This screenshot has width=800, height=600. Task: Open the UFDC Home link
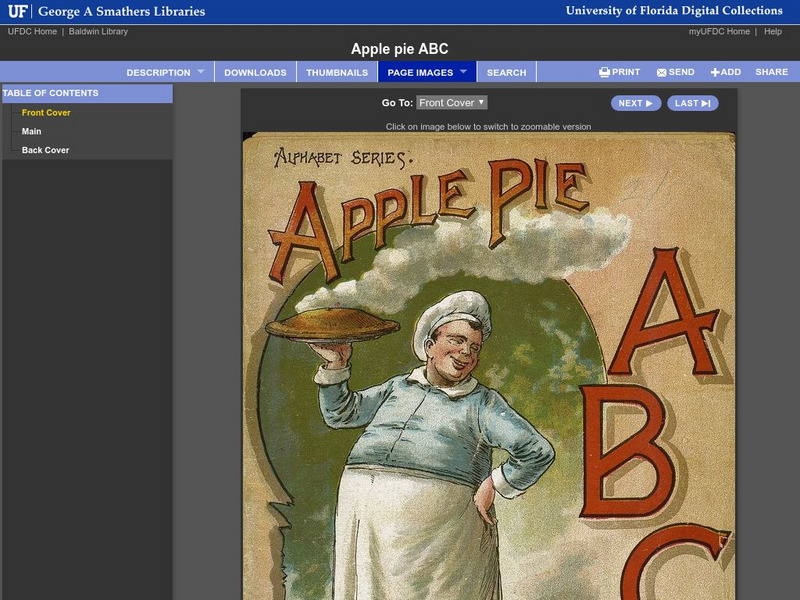pos(34,31)
